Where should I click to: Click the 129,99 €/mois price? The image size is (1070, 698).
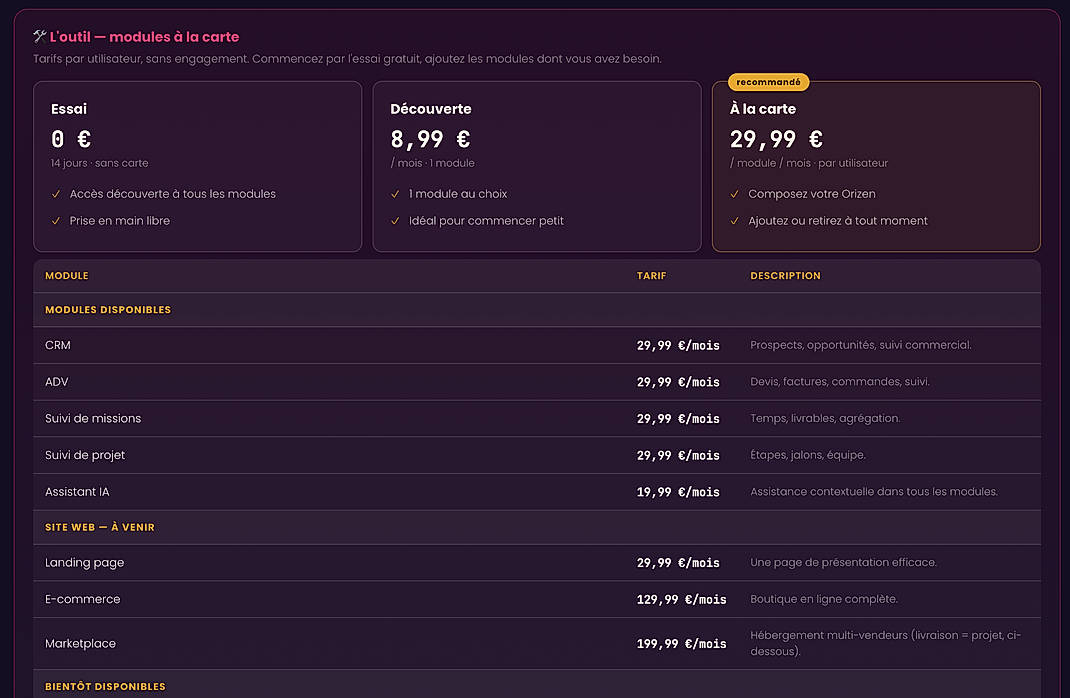[x=681, y=599]
